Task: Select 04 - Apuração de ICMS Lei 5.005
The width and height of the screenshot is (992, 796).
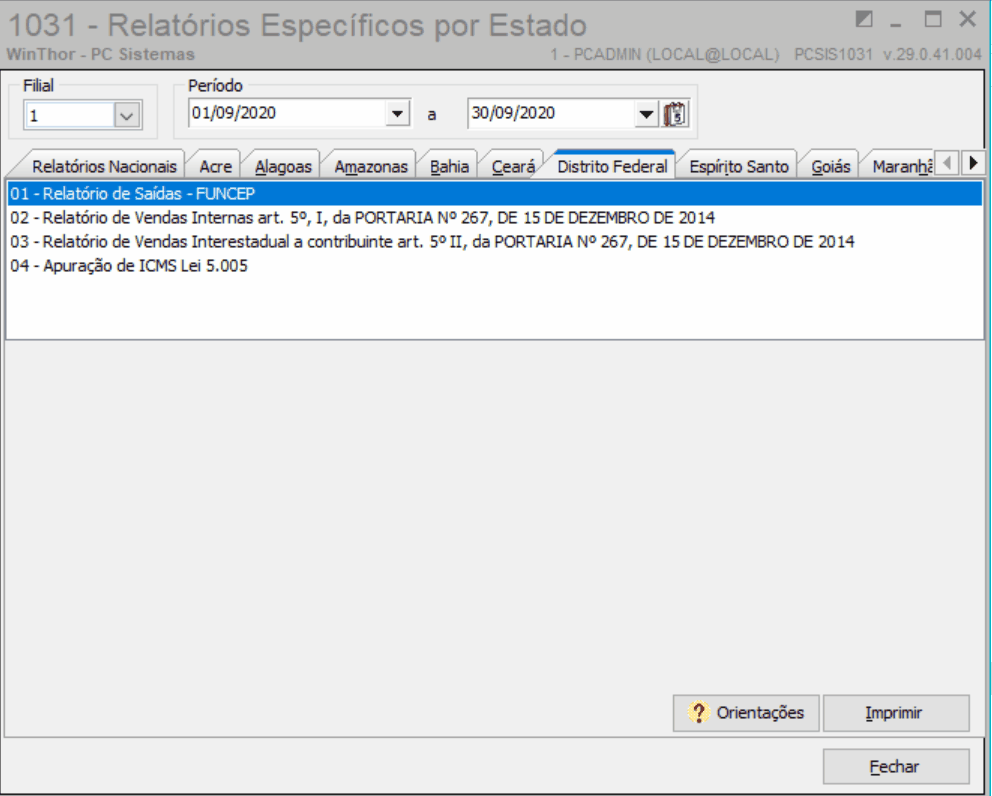Action: pyautogui.click(x=495, y=266)
